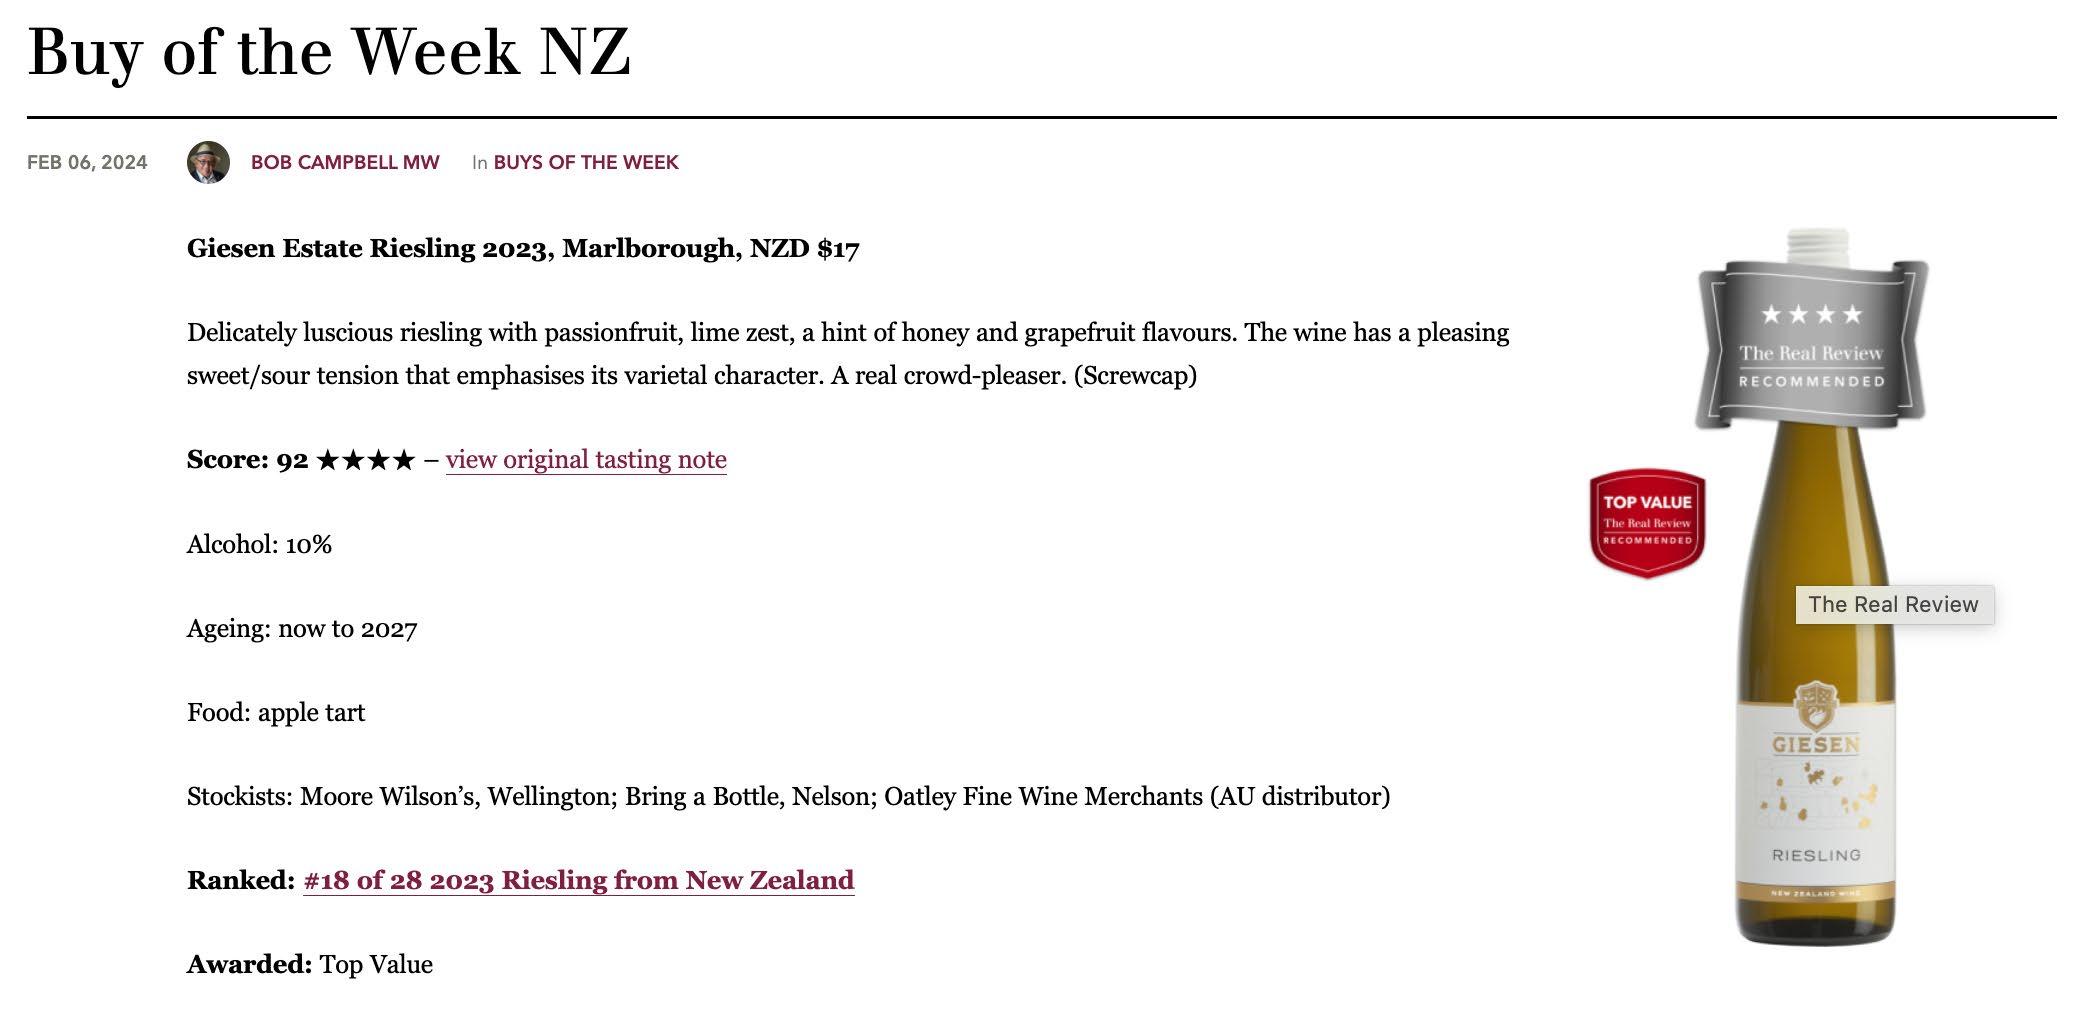Screen dimensions: 2074x1012
Task: Click the Buy of the Week NZ heading
Action: (329, 52)
